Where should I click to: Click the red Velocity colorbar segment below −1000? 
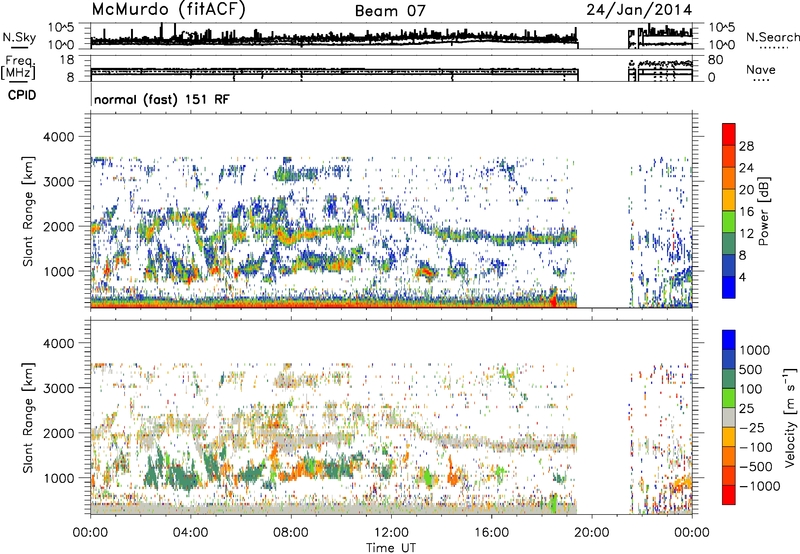pos(729,495)
